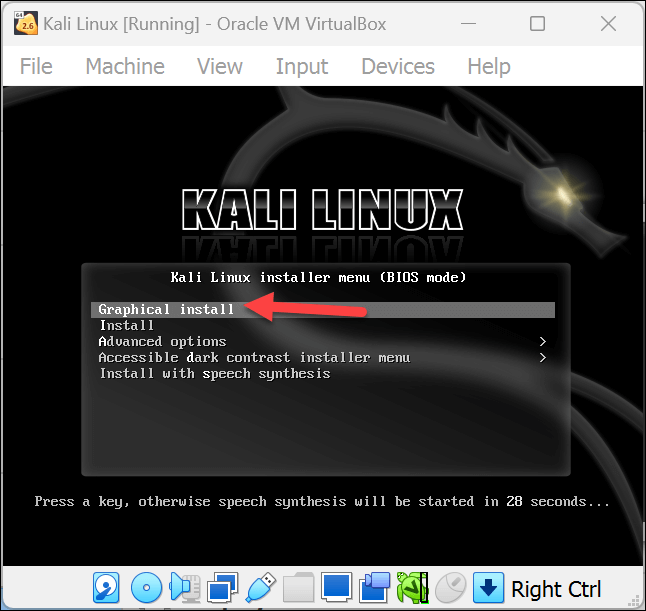Viewport: 646px width, 611px height.
Task: Open the Devices menu
Action: point(398,66)
